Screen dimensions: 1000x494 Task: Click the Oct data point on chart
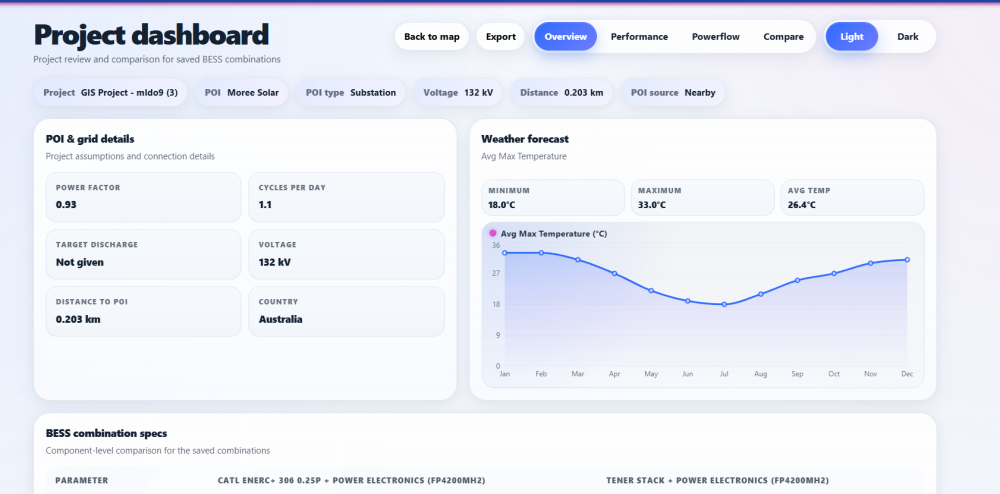tap(834, 273)
